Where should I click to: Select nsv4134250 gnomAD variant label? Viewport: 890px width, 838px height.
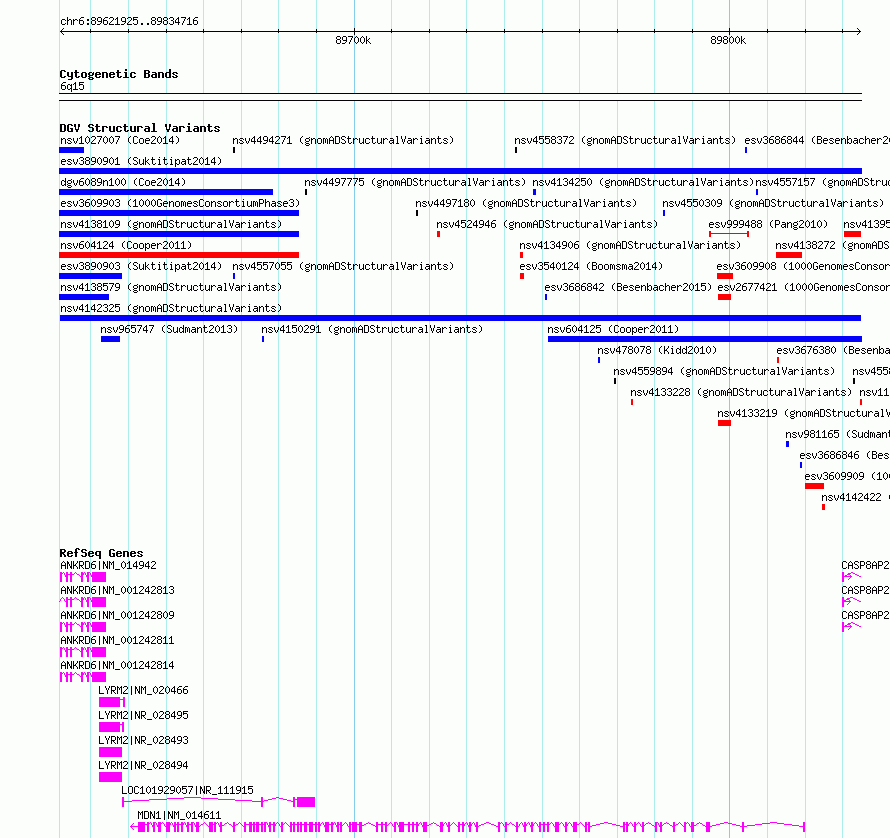coord(643,182)
